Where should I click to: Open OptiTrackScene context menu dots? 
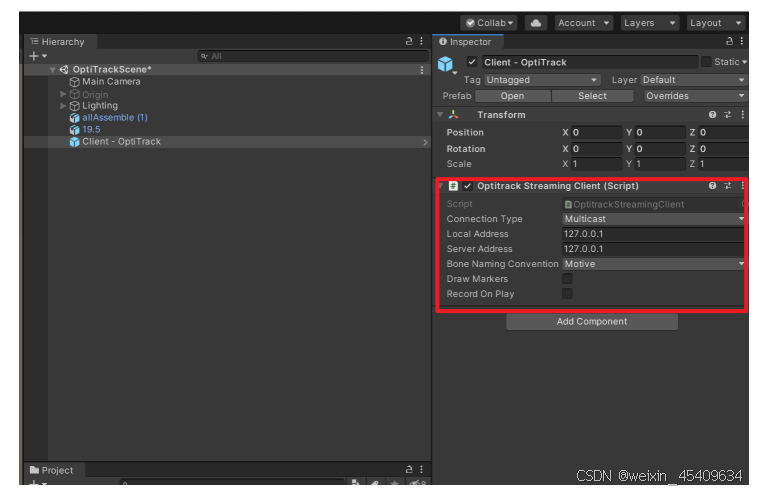tap(422, 70)
